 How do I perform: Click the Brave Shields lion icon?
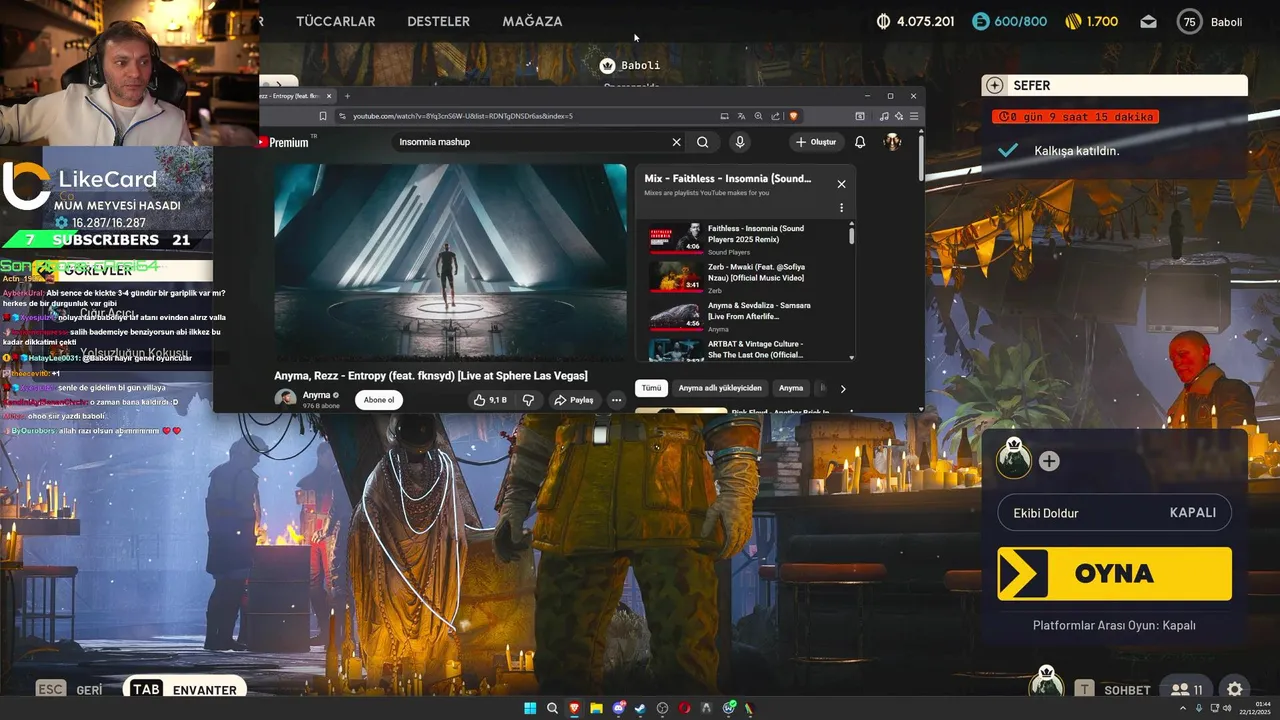tap(793, 116)
